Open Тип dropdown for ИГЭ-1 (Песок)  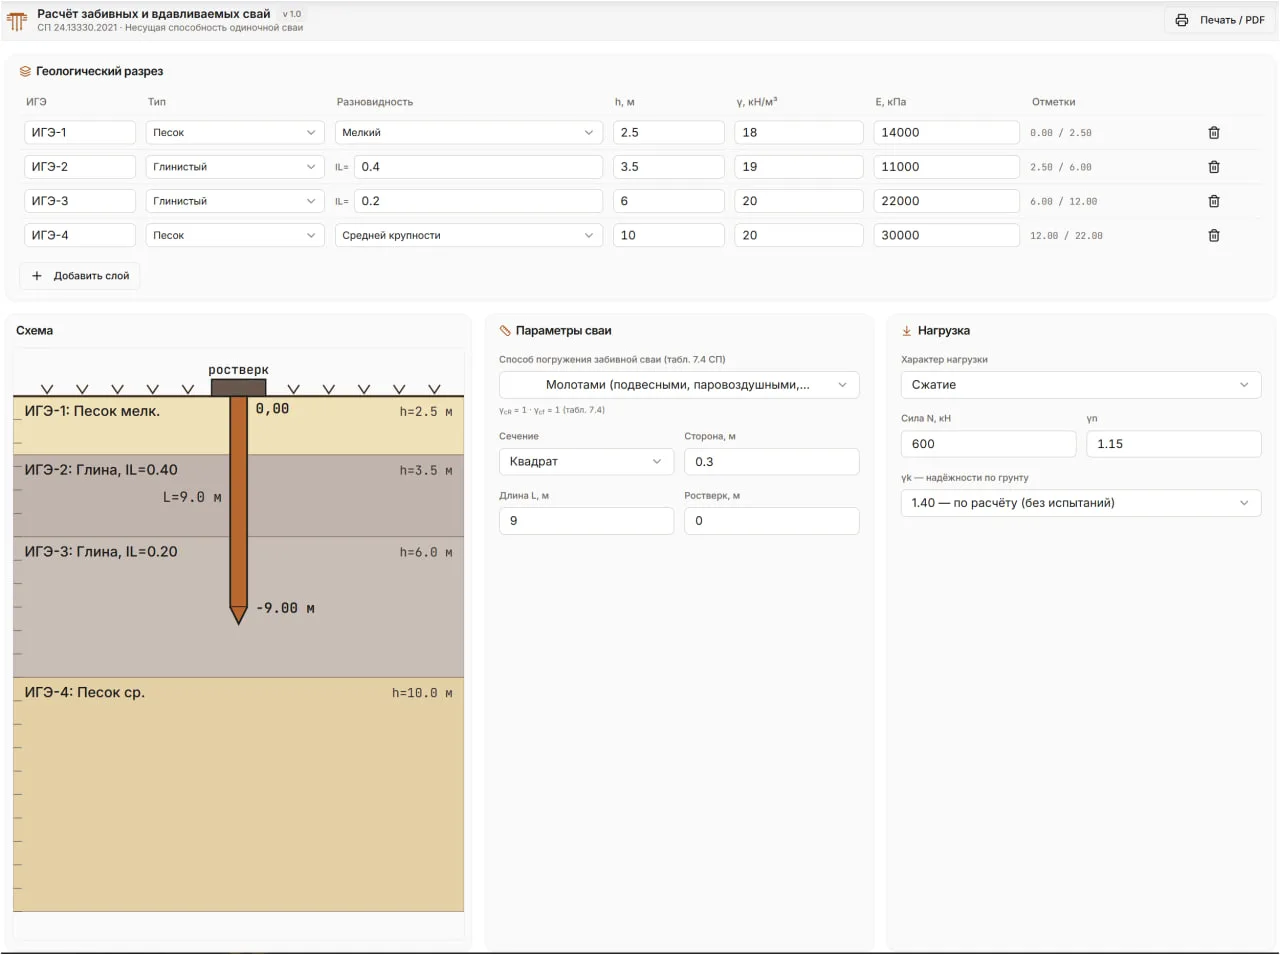click(235, 132)
